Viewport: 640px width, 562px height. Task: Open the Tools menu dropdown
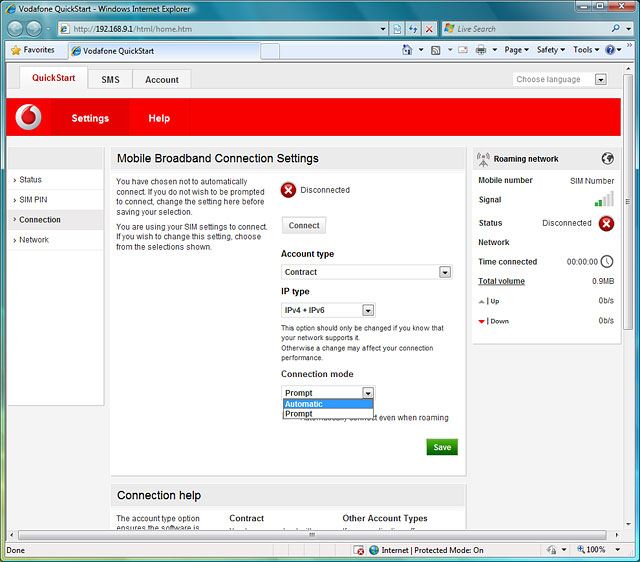coord(586,50)
